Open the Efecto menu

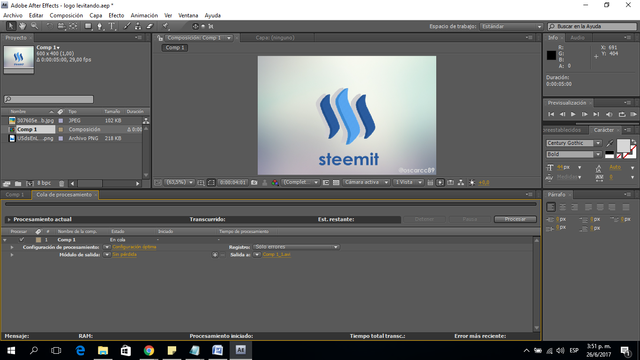click(x=116, y=16)
